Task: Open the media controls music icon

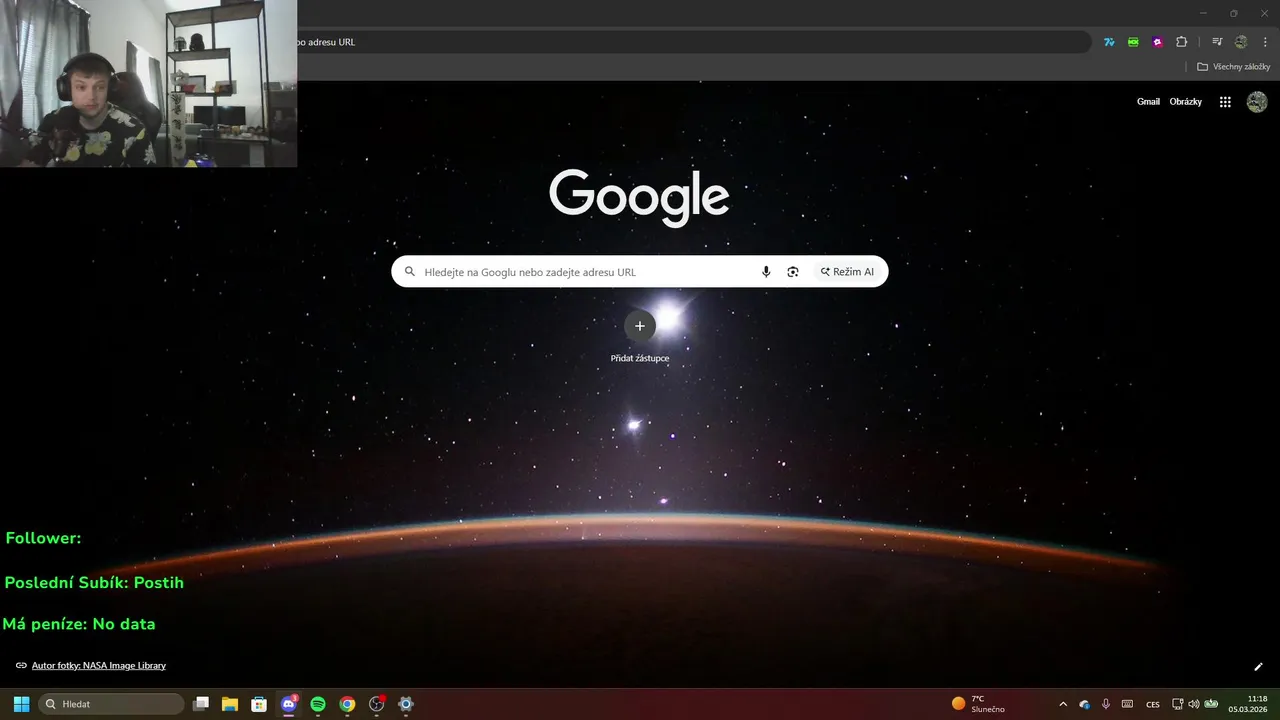Action: [1217, 42]
